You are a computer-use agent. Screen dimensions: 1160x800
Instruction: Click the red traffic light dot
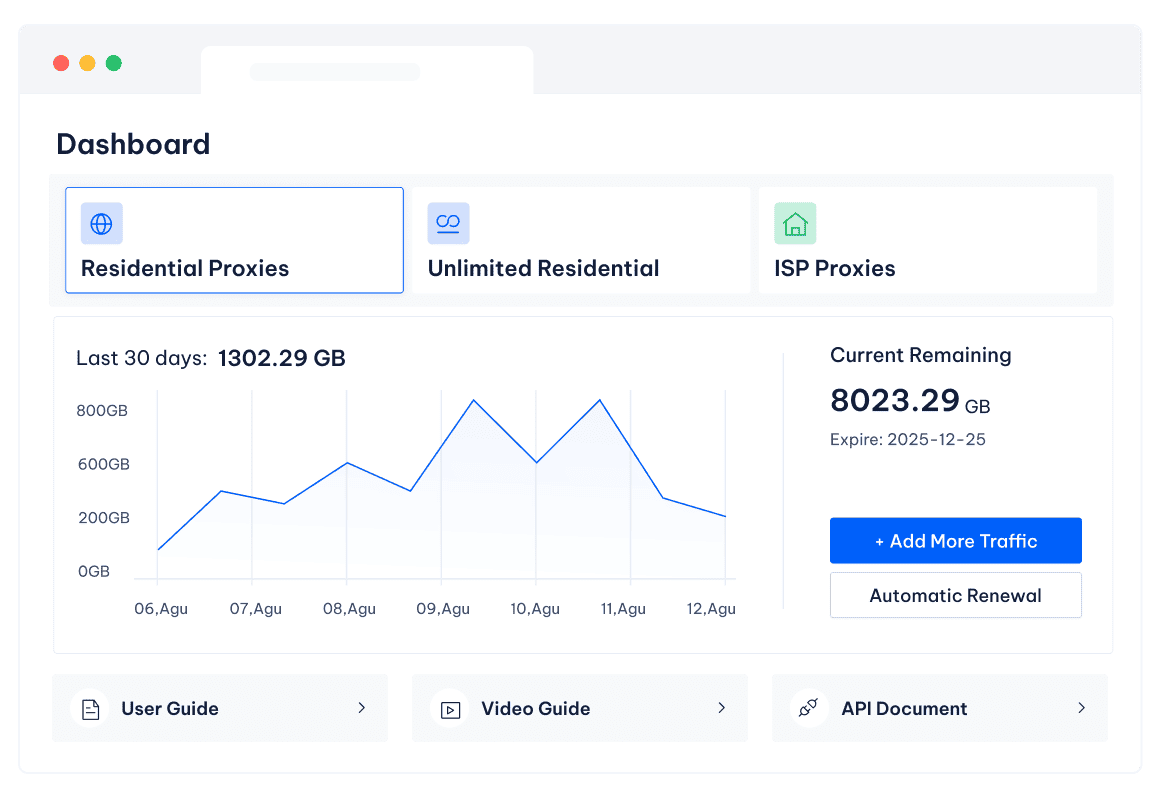[60, 63]
